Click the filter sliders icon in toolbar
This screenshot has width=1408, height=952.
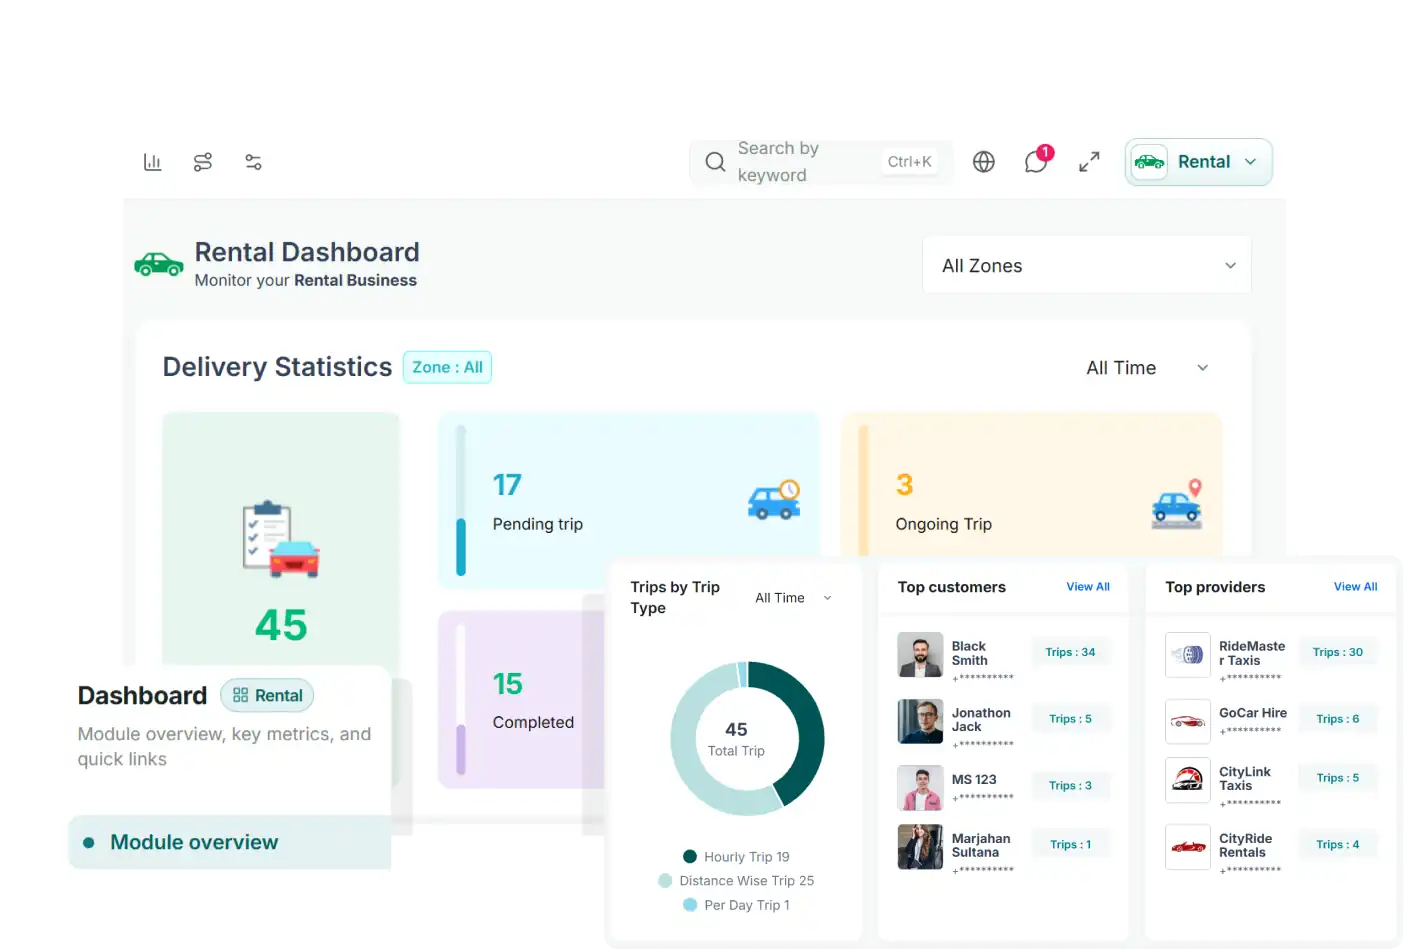pyautogui.click(x=253, y=162)
